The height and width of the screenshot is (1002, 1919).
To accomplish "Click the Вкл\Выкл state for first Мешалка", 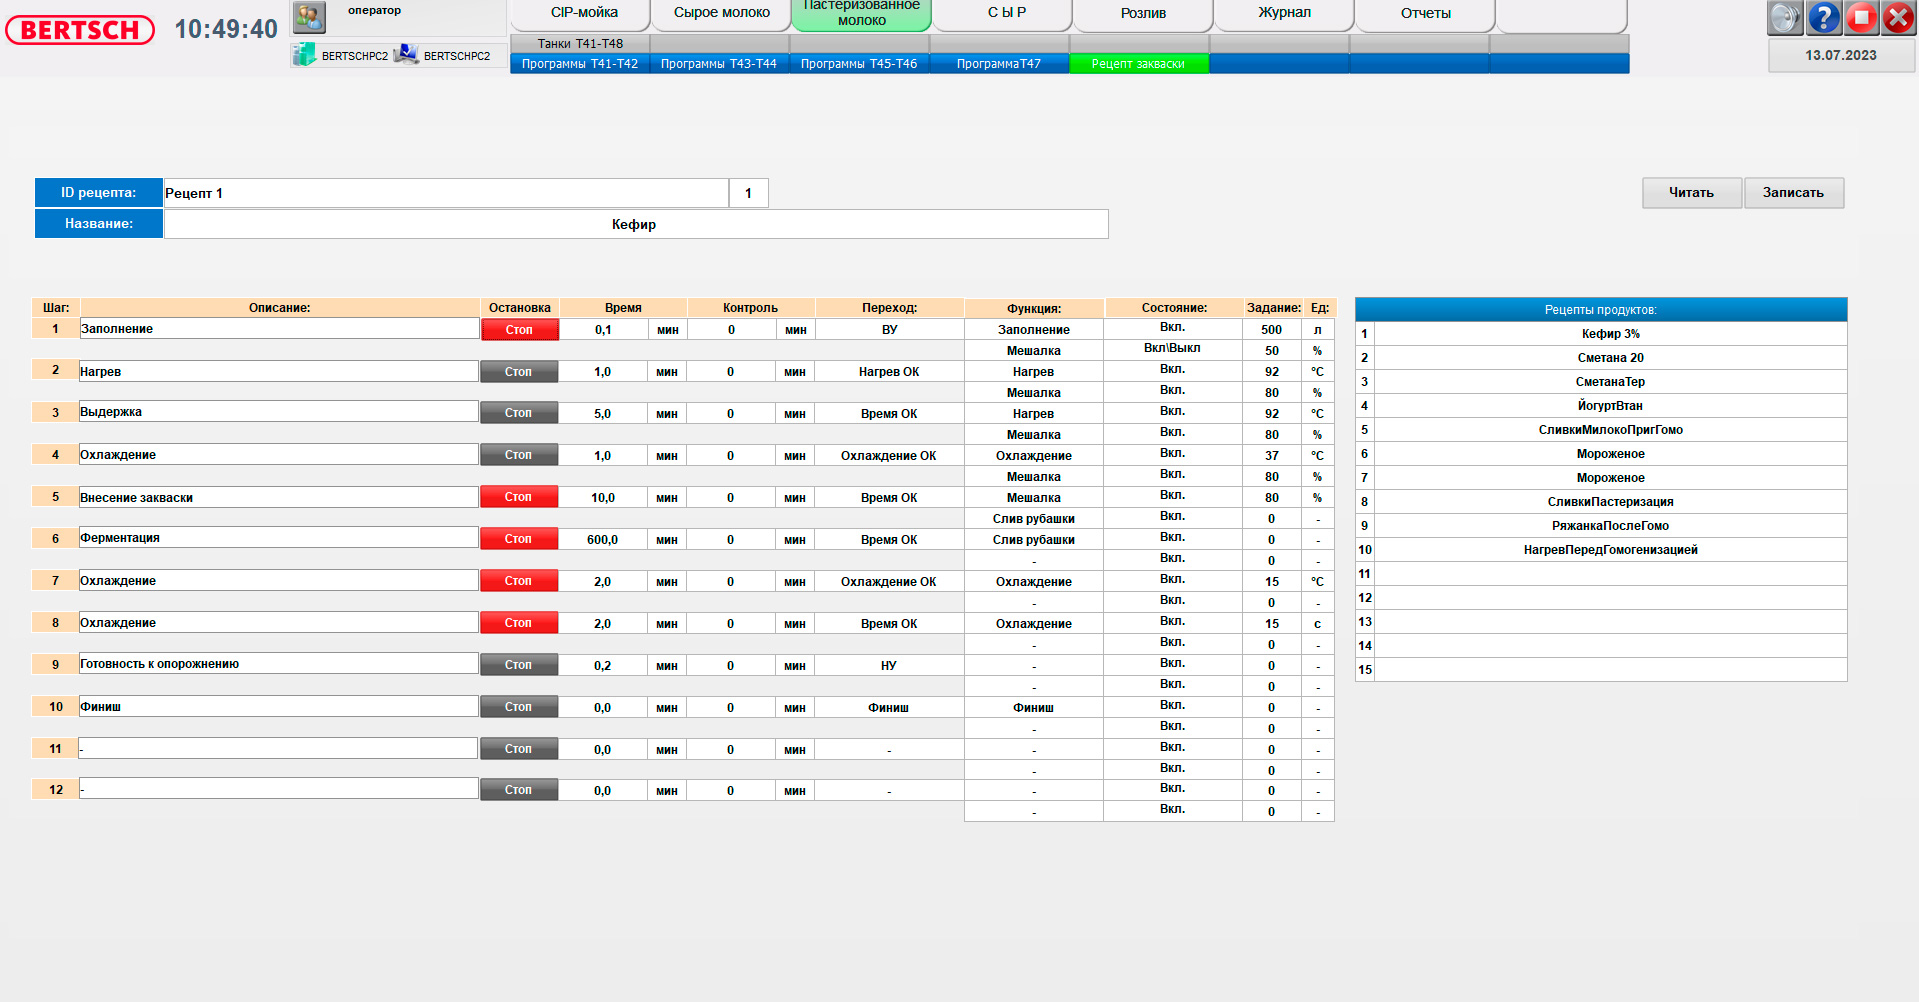I will tap(1172, 349).
